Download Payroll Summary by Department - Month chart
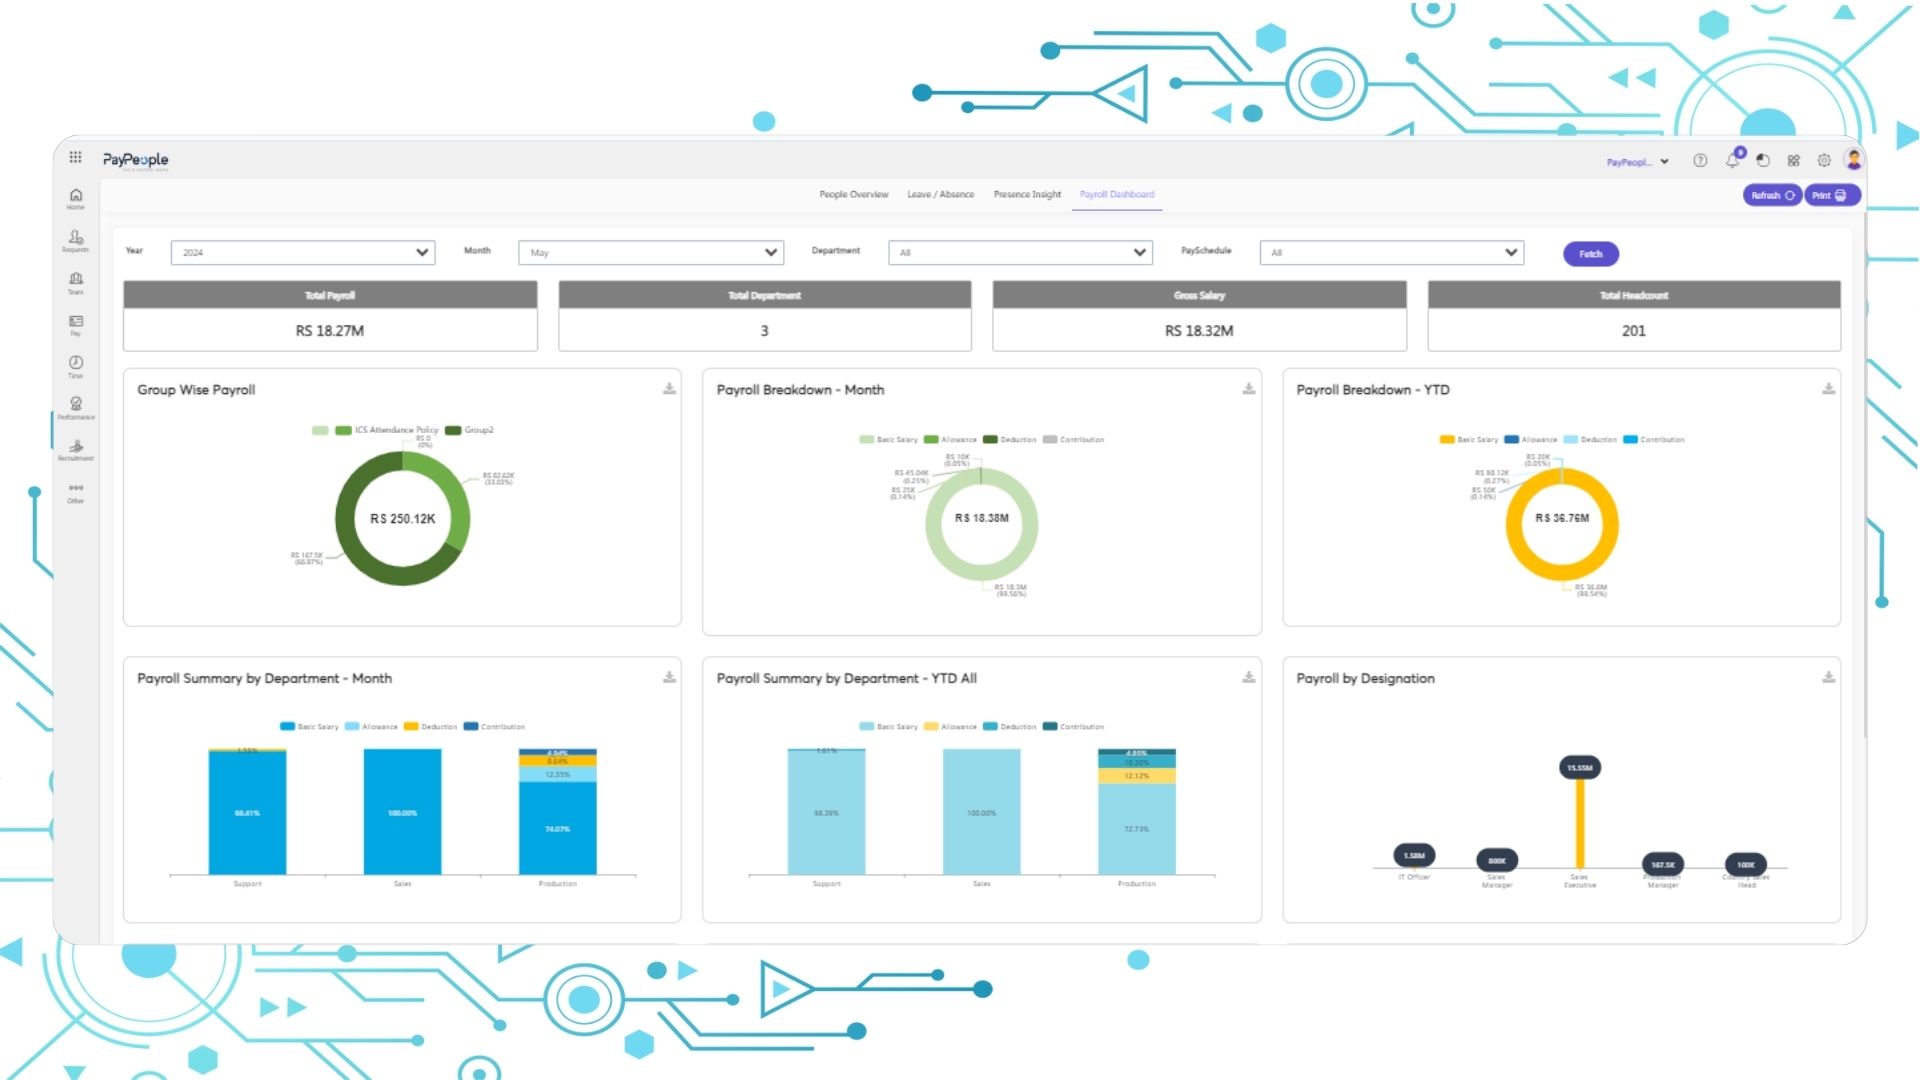The image size is (1920, 1080). pyautogui.click(x=669, y=678)
